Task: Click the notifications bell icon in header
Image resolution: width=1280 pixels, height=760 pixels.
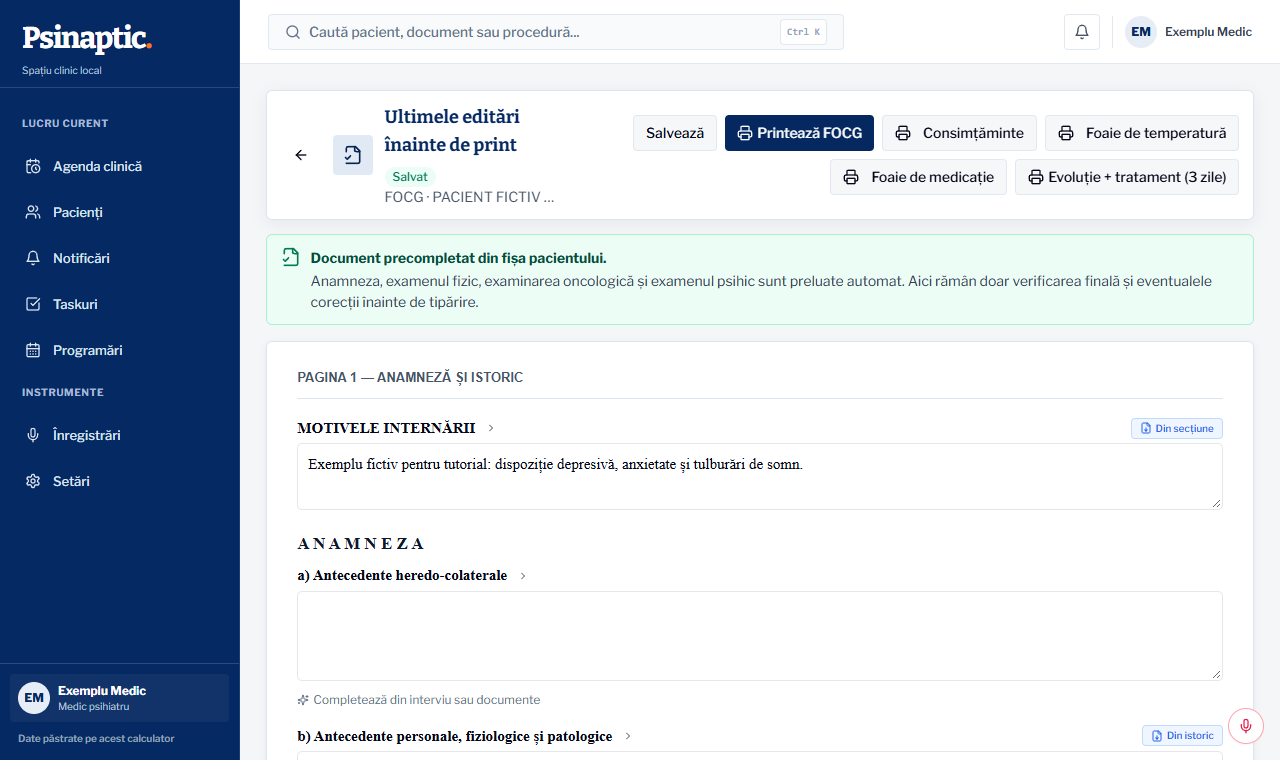Action: click(x=1081, y=32)
